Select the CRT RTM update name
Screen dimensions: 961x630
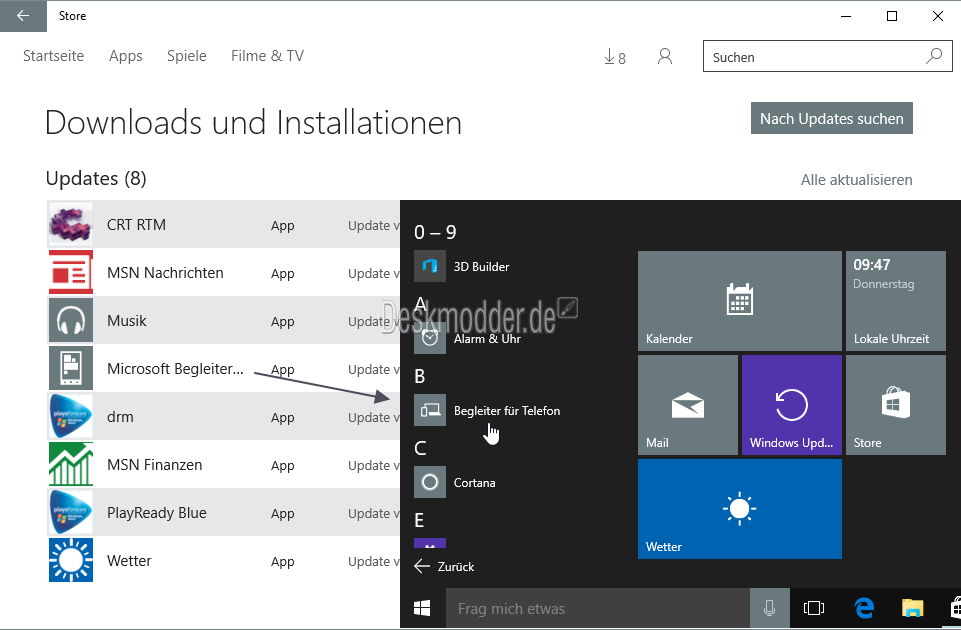pos(136,224)
